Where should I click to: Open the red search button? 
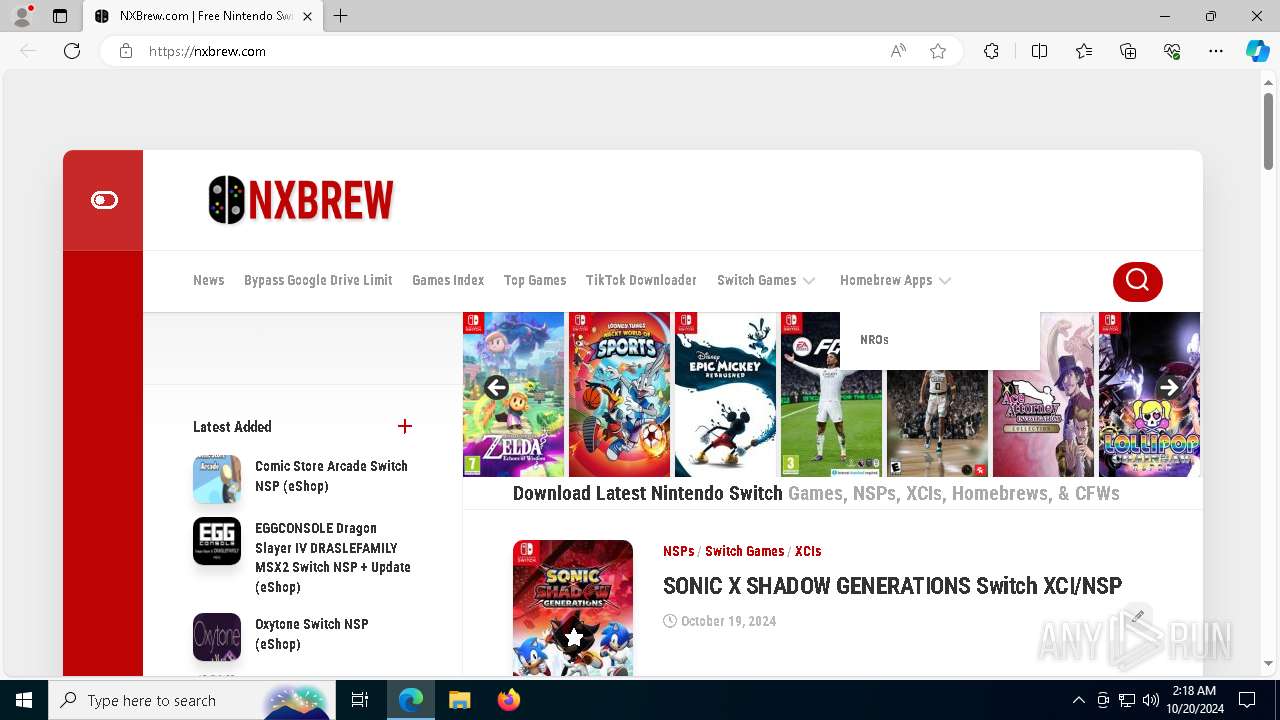[1137, 281]
